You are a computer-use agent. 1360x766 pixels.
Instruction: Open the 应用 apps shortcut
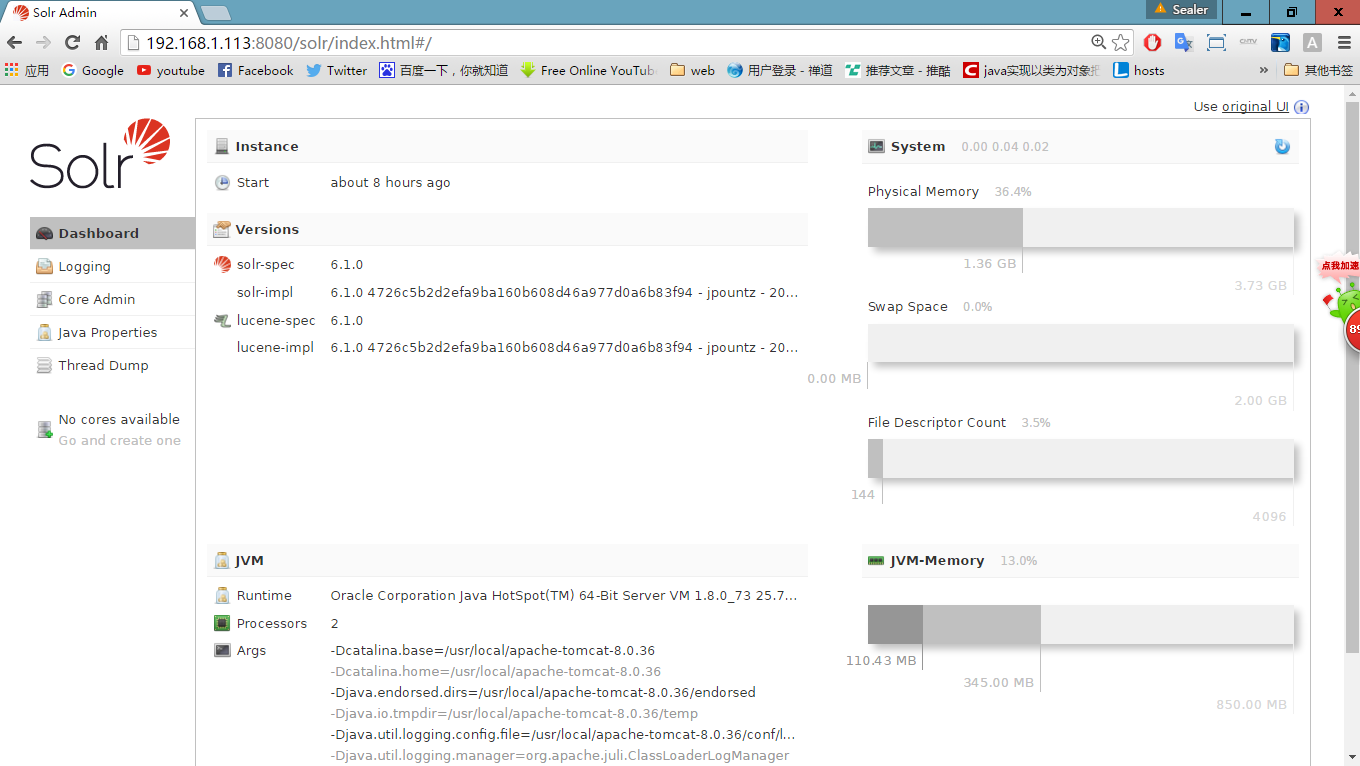click(x=27, y=71)
